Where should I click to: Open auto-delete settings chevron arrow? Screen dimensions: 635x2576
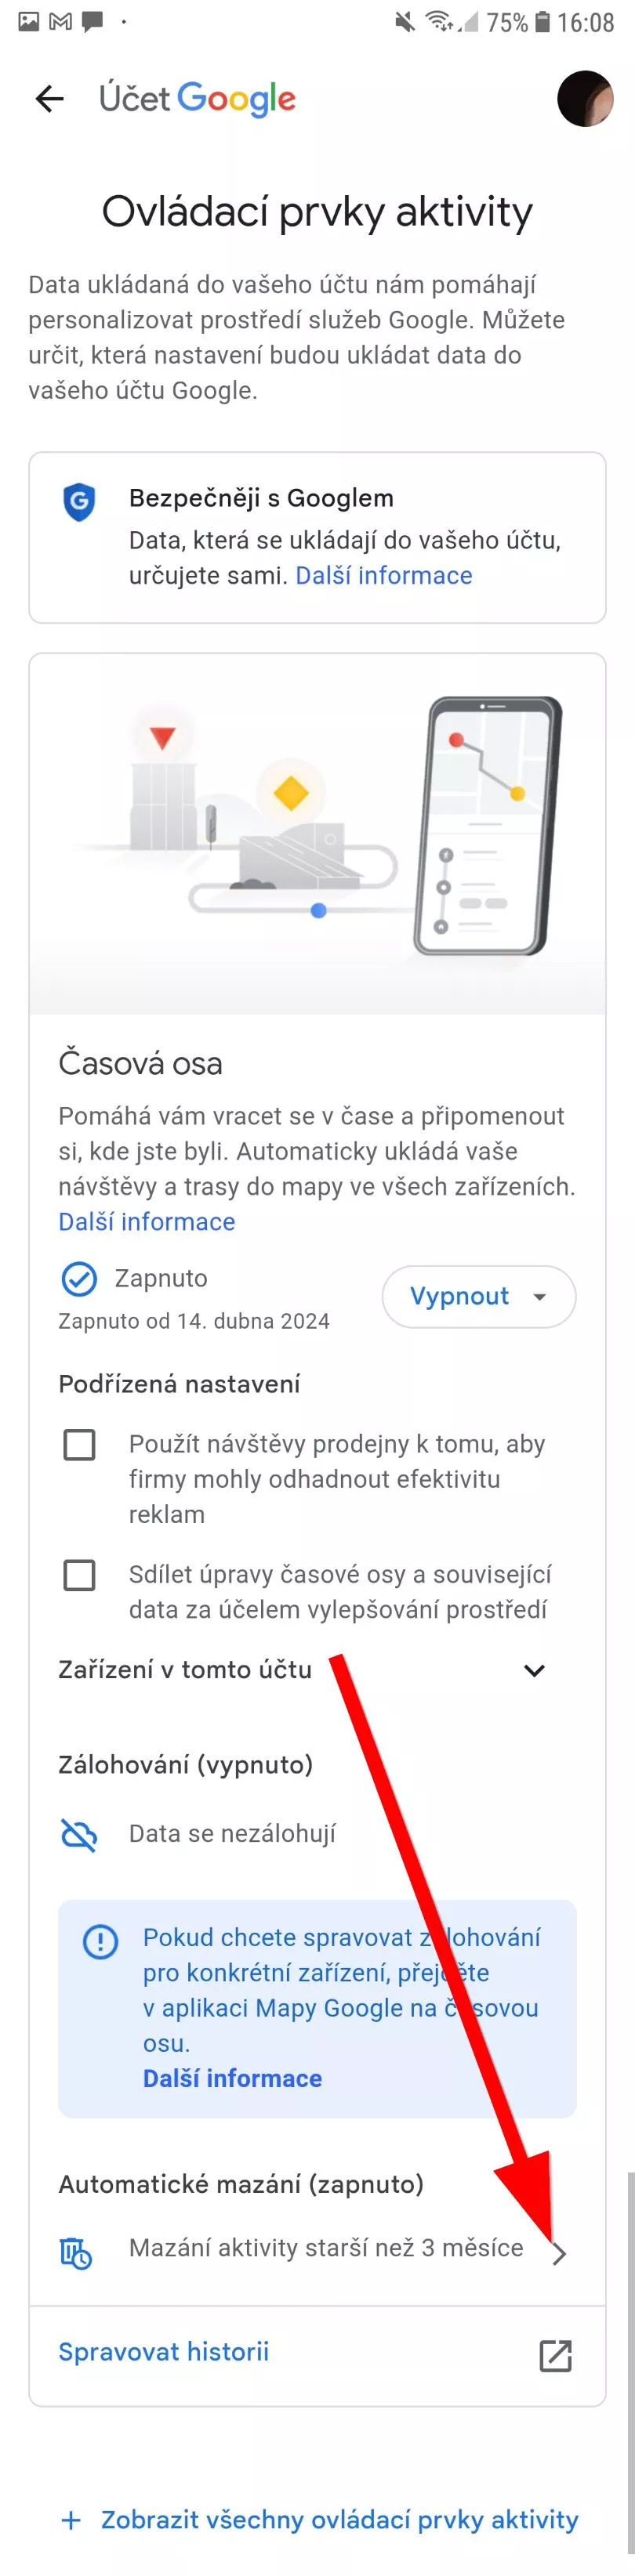(x=559, y=2253)
